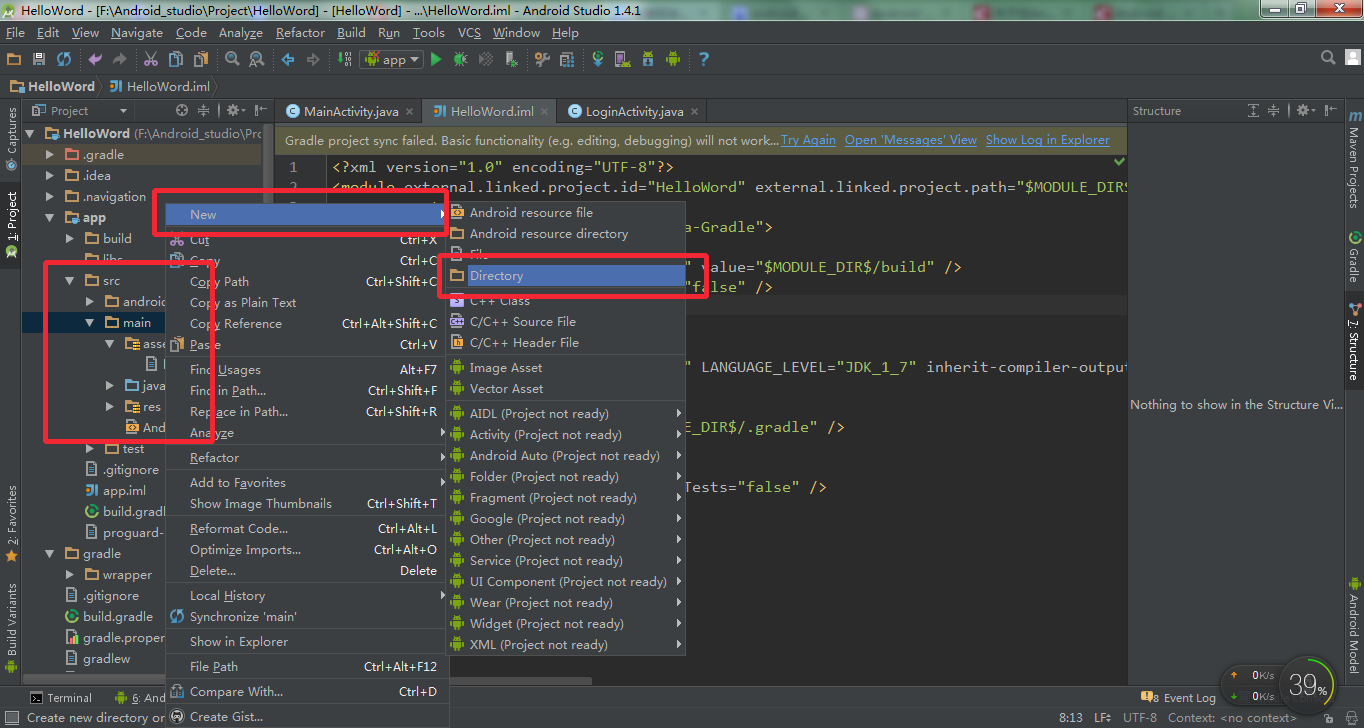Click the Replace toolbar icon
Screen dimensions: 1364x728
pyautogui.click(x=256, y=59)
